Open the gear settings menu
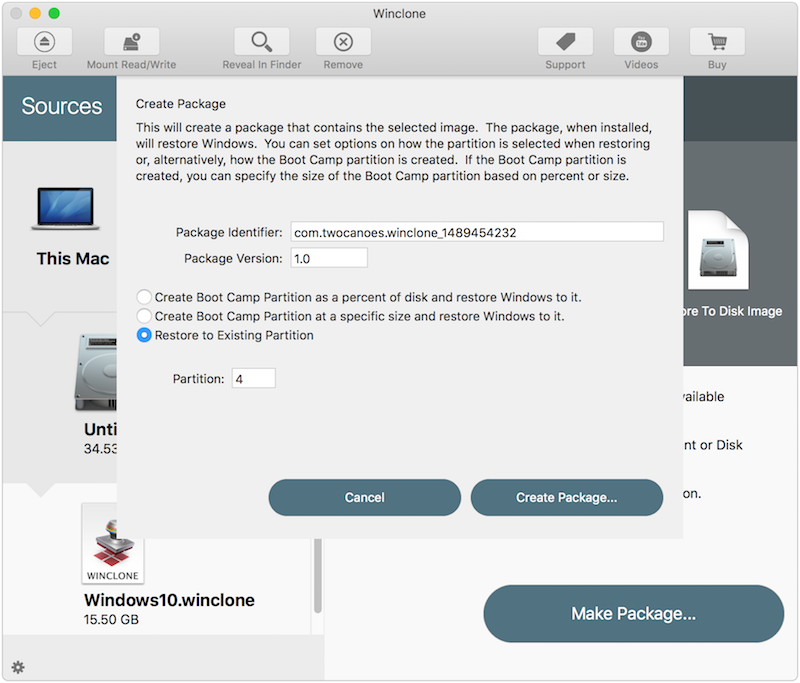Viewport: 800px width, 683px height. (x=18, y=667)
